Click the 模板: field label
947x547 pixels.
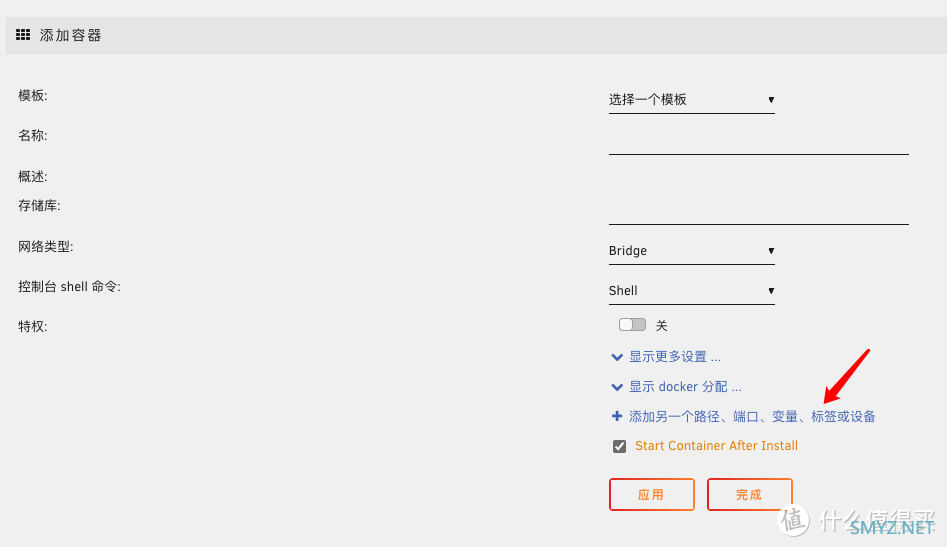pos(33,95)
